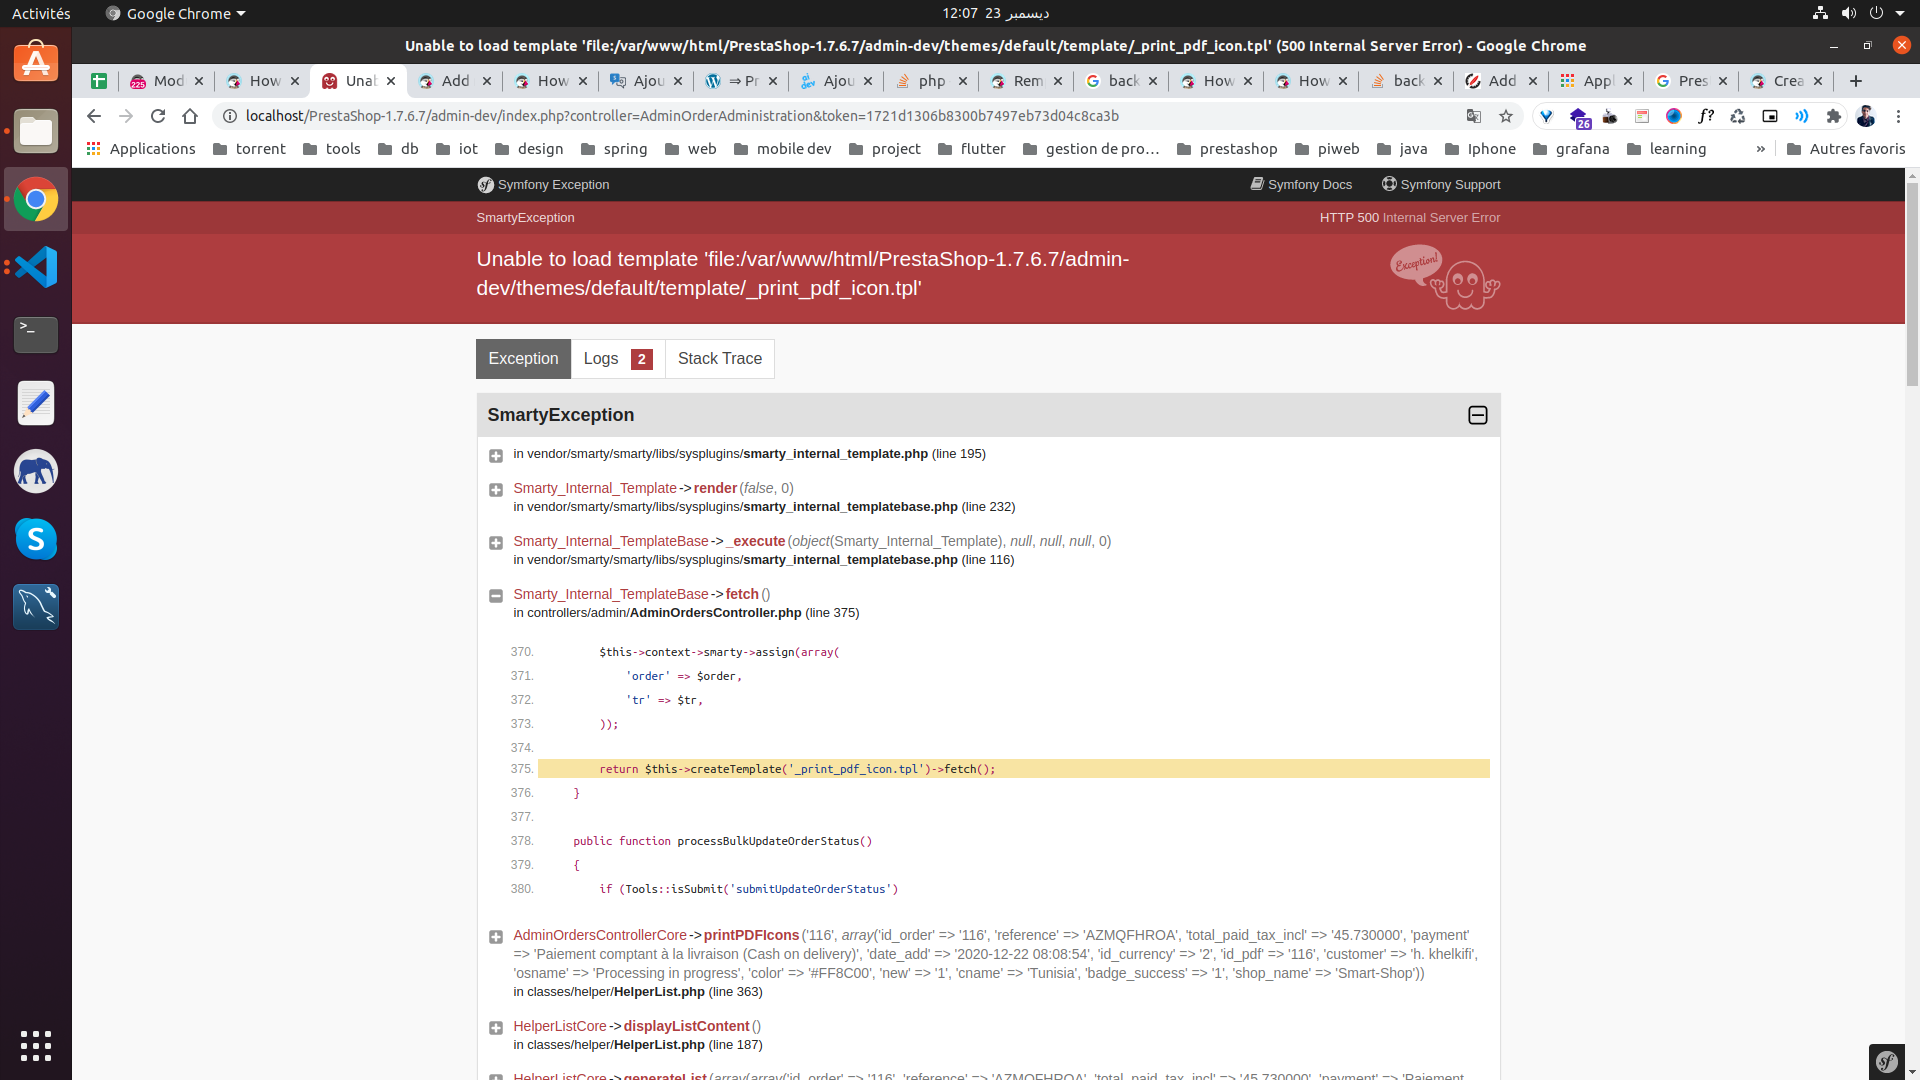Expand the Smarty_Internal_Template render trace entry

(x=495, y=490)
